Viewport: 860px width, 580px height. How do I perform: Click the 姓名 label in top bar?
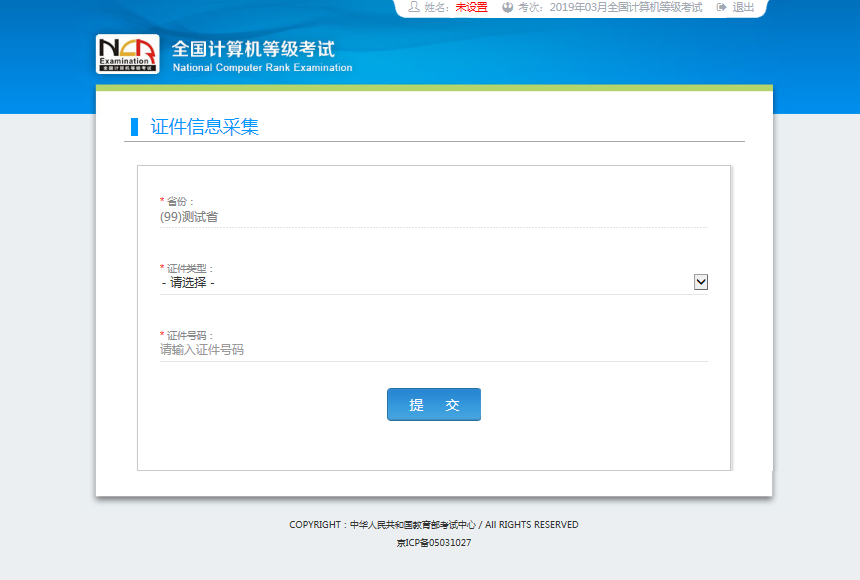(438, 7)
